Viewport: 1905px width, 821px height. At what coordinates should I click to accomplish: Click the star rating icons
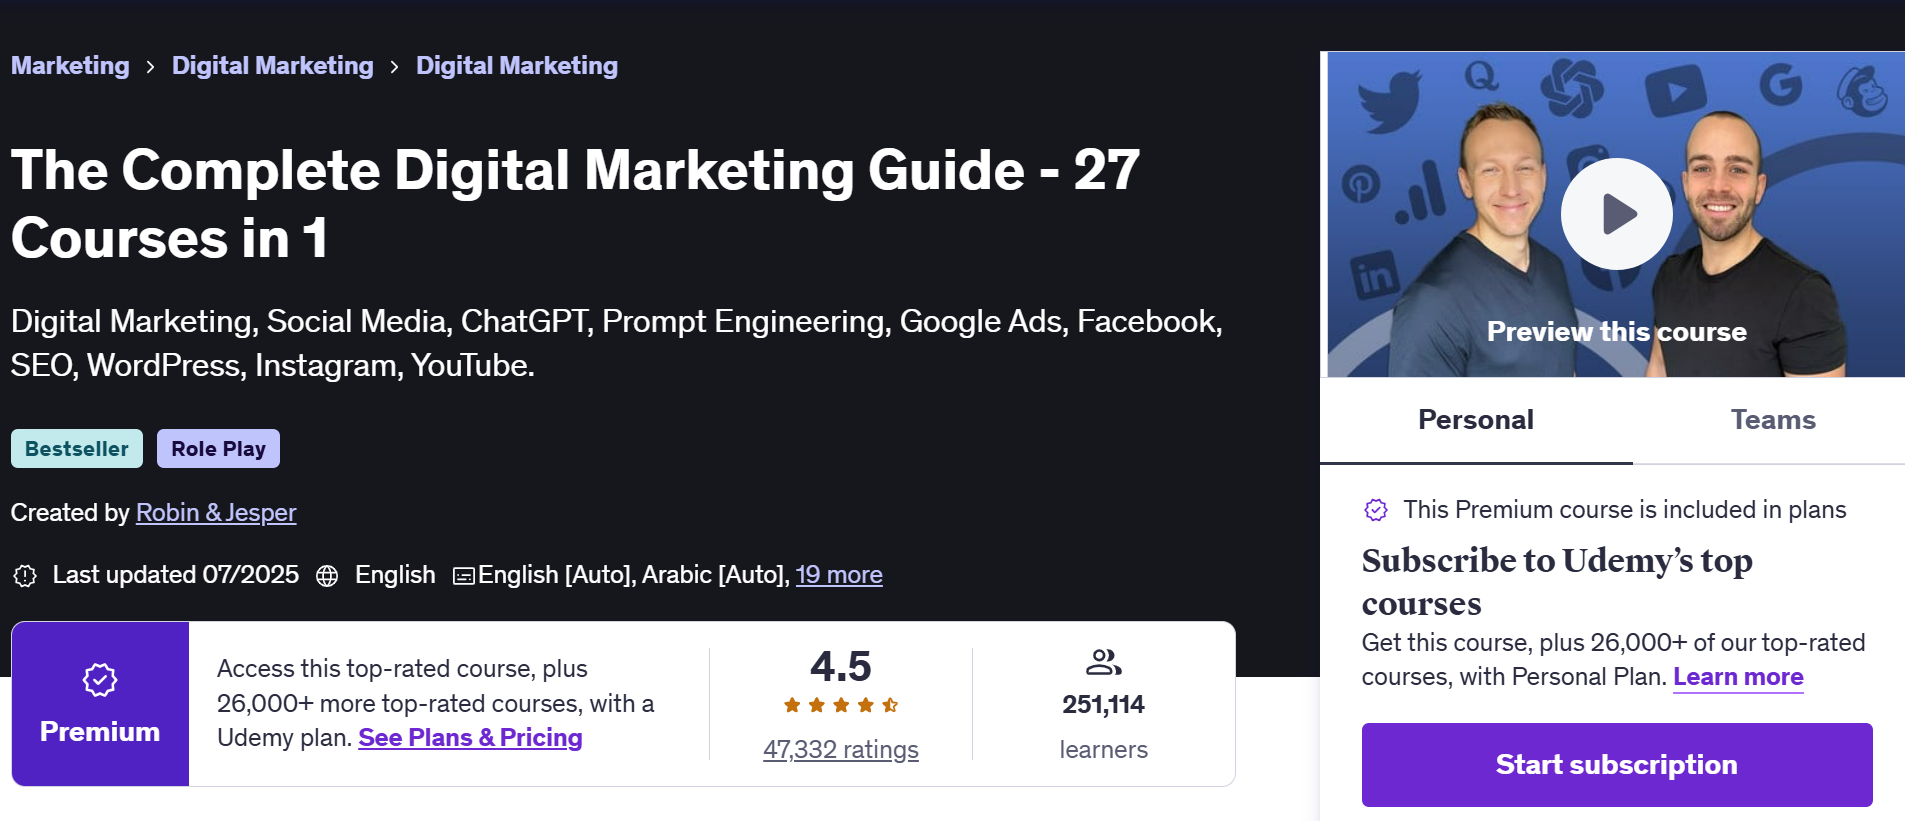(840, 705)
